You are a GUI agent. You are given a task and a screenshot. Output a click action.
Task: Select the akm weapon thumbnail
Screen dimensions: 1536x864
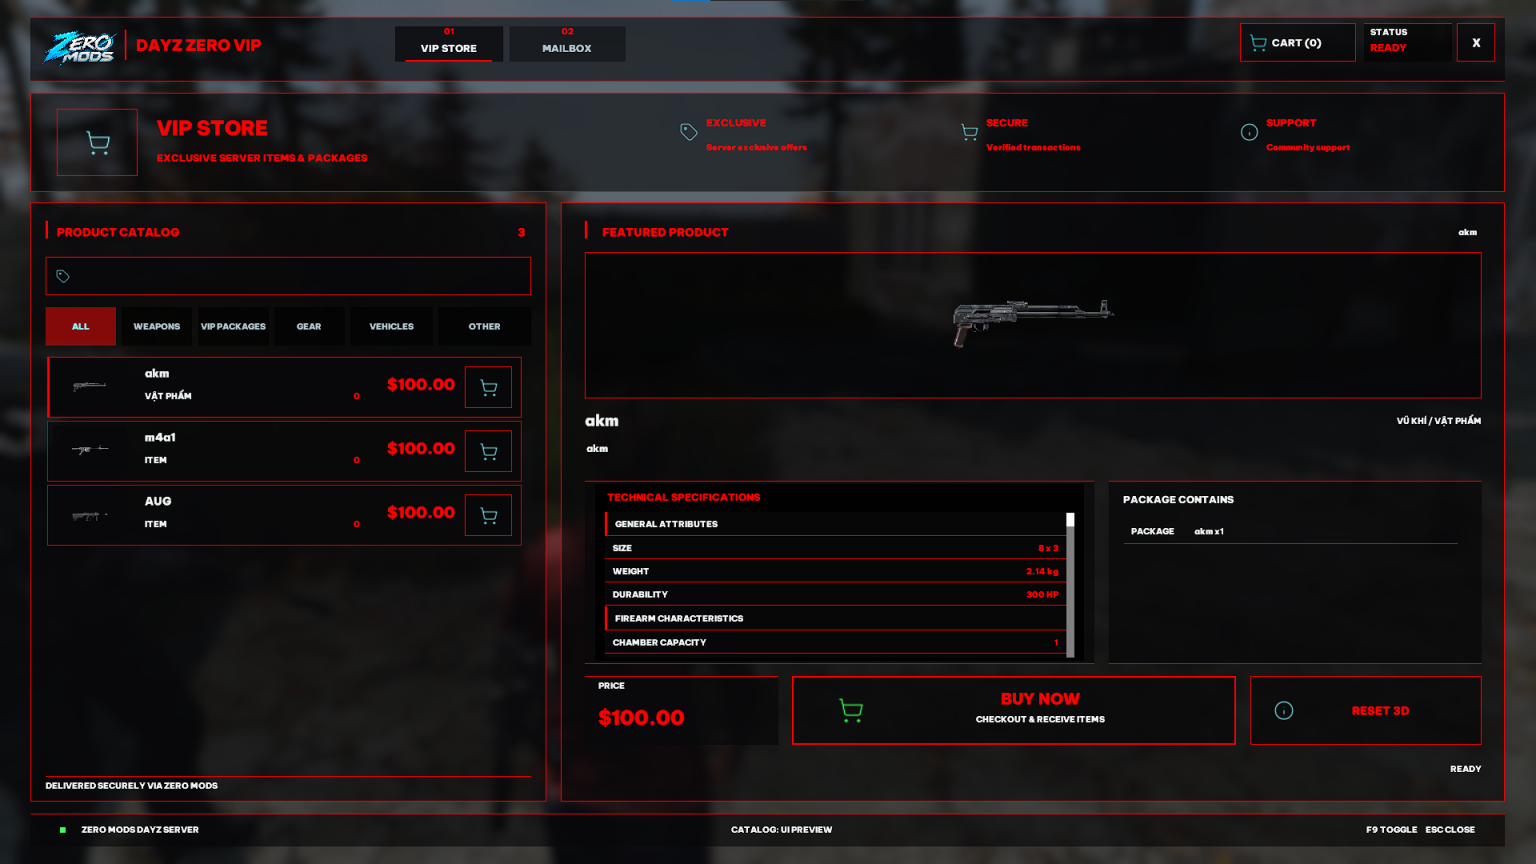[89, 386]
